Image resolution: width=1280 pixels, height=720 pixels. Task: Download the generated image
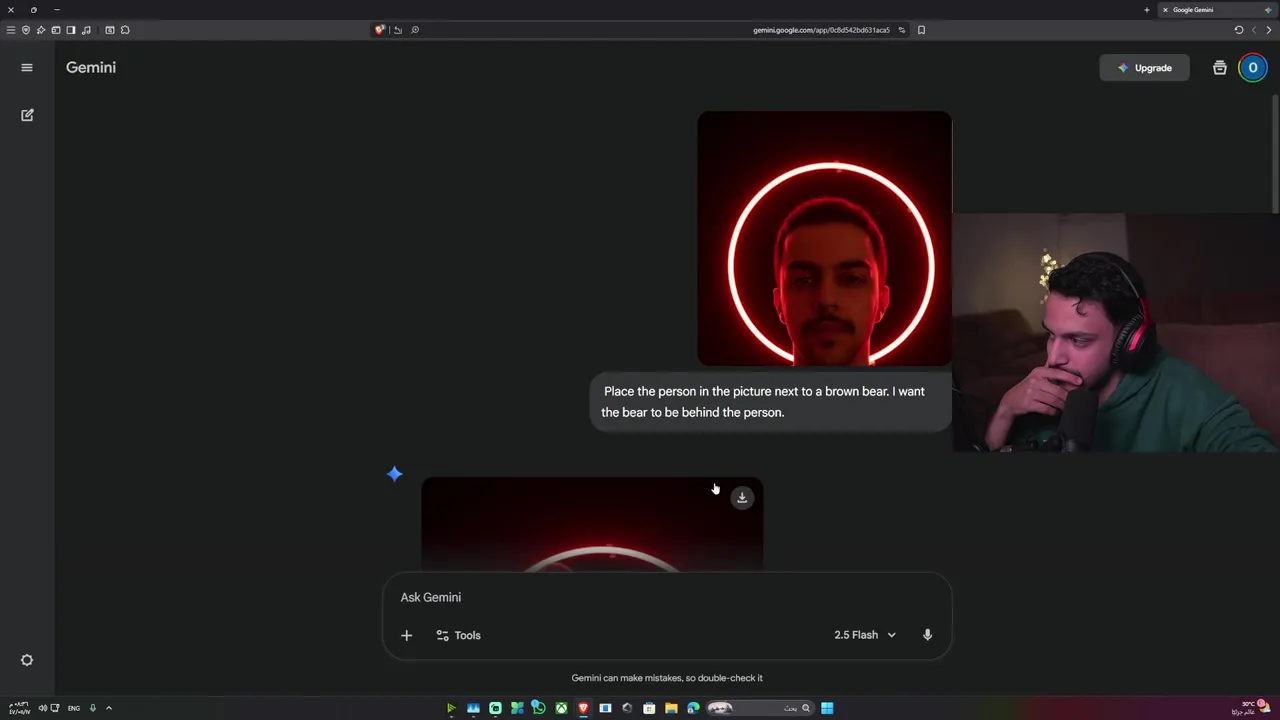point(742,497)
